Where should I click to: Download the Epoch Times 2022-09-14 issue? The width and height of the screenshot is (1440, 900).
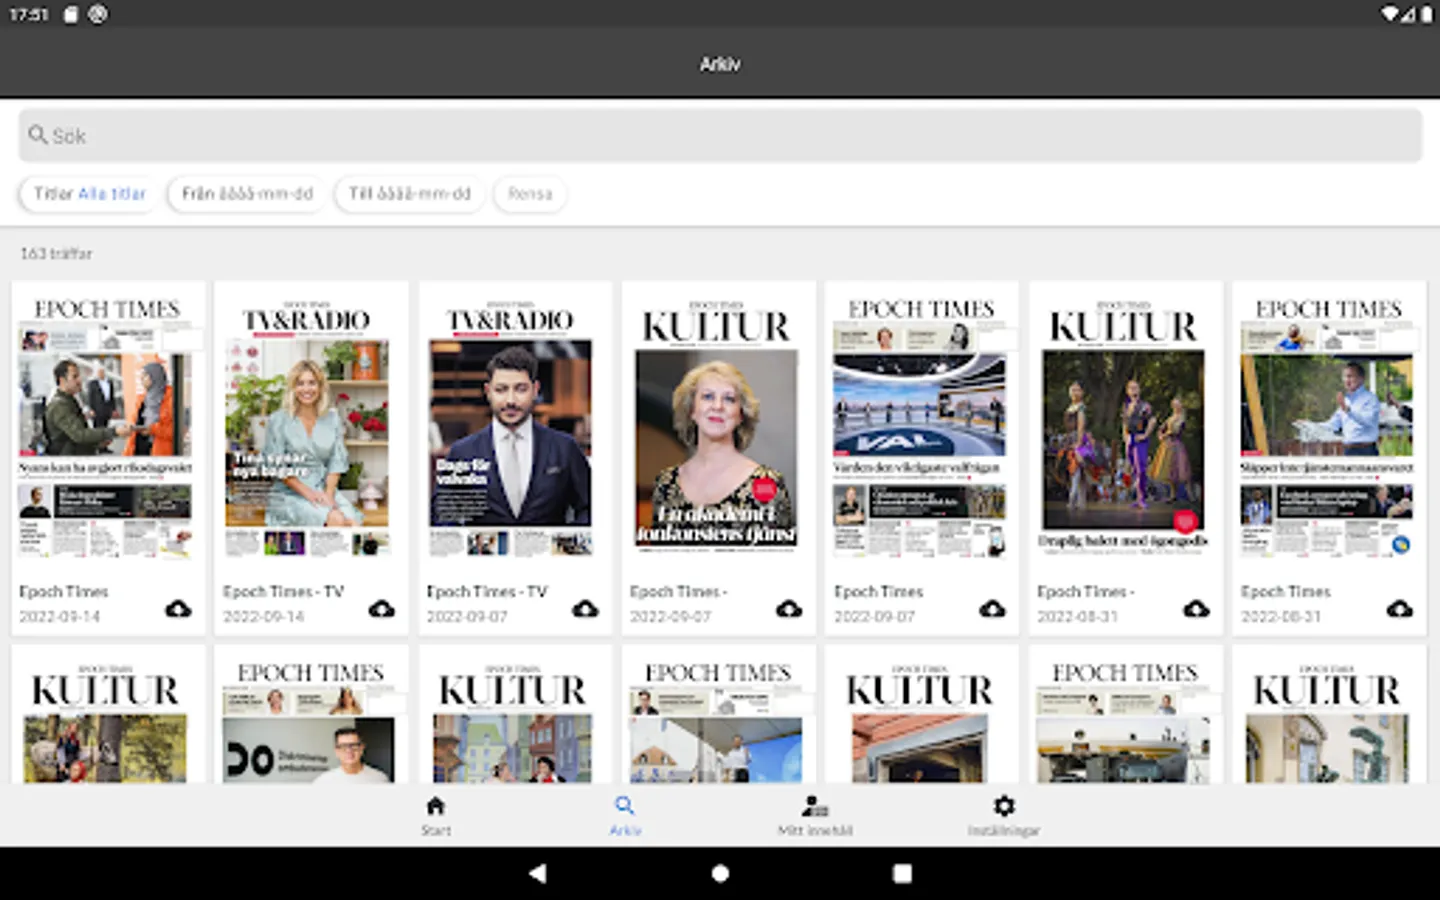click(178, 608)
